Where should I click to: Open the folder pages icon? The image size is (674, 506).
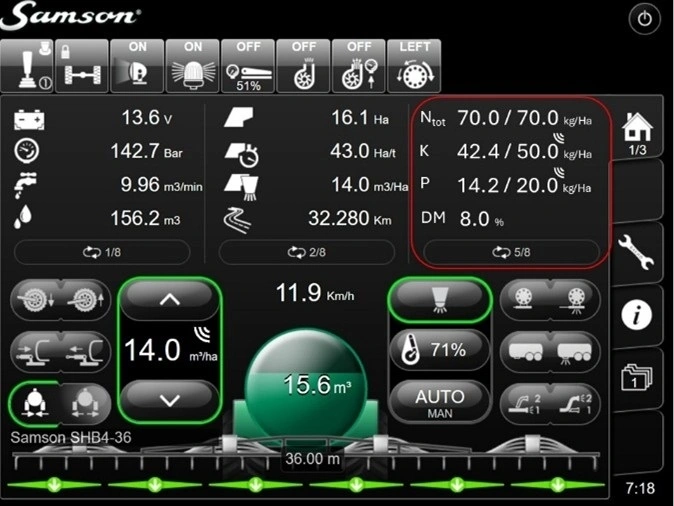point(637,378)
